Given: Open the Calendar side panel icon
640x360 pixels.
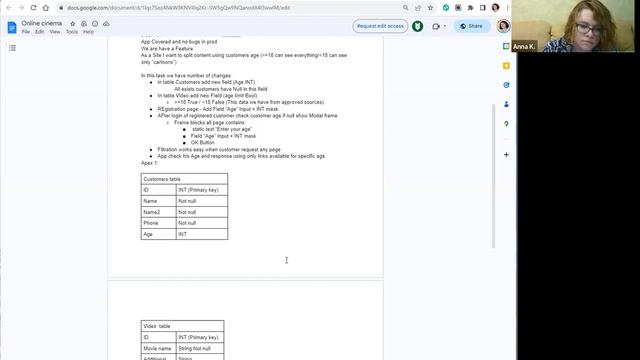Looking at the screenshot, I should [x=506, y=46].
